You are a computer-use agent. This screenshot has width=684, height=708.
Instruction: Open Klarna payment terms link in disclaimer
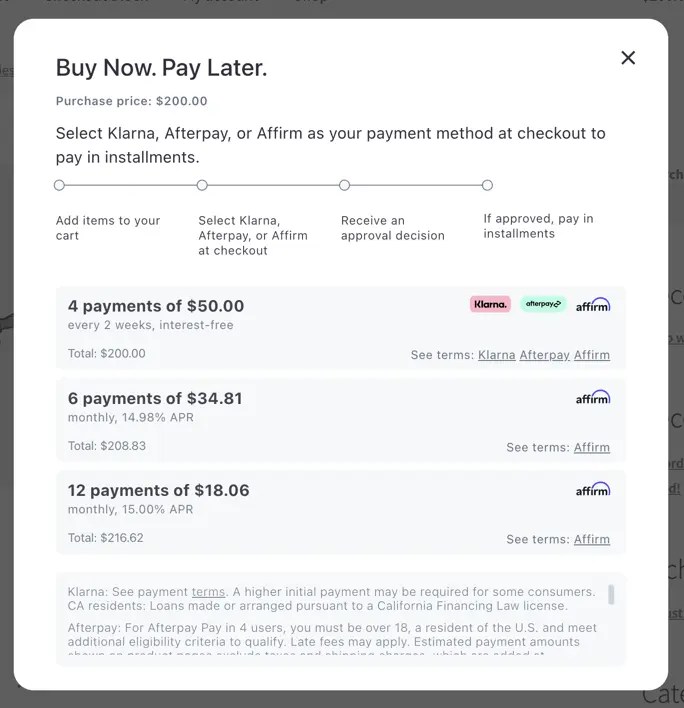point(208,592)
